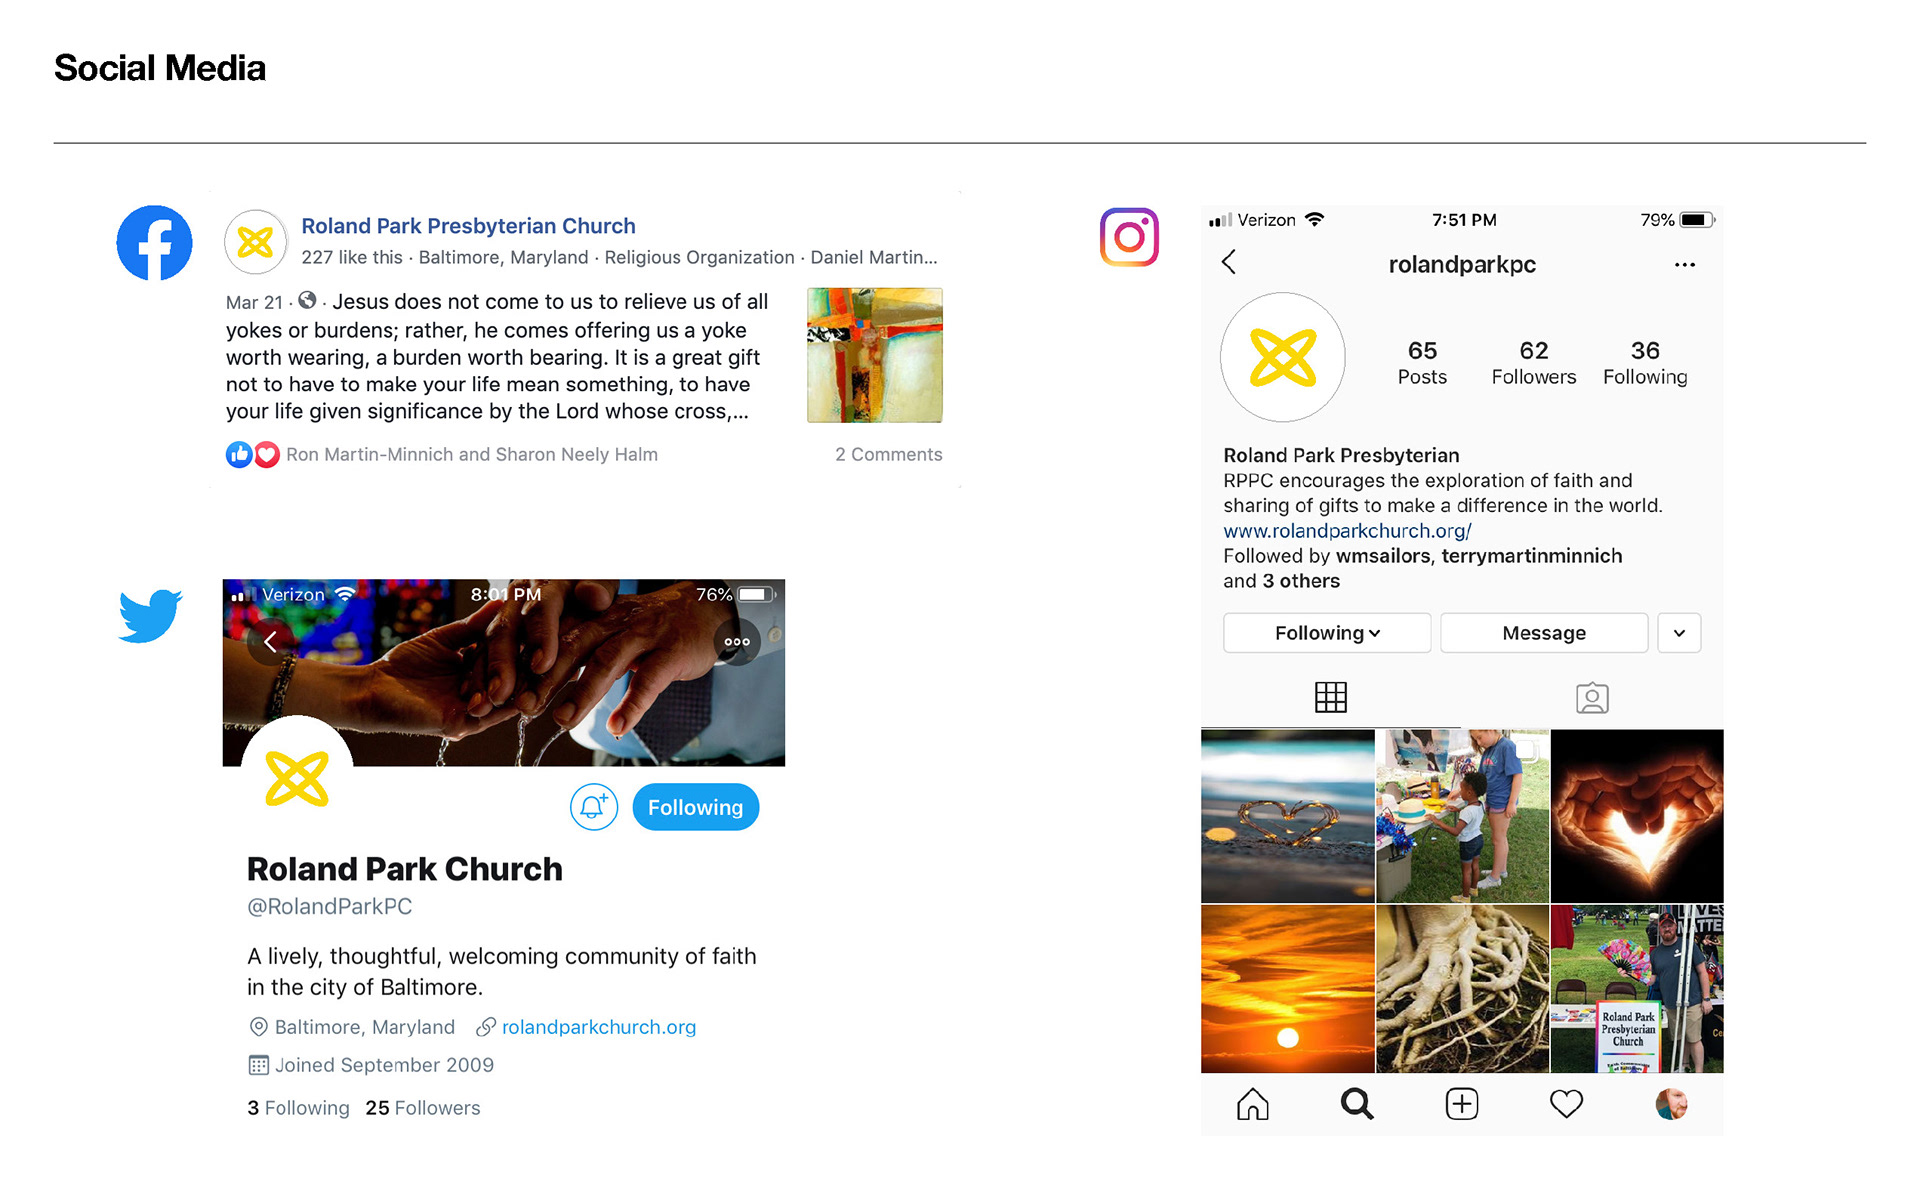1920x1200 pixels.
Task: Open Twitter profile overflow dots button
Action: pyautogui.click(x=737, y=642)
